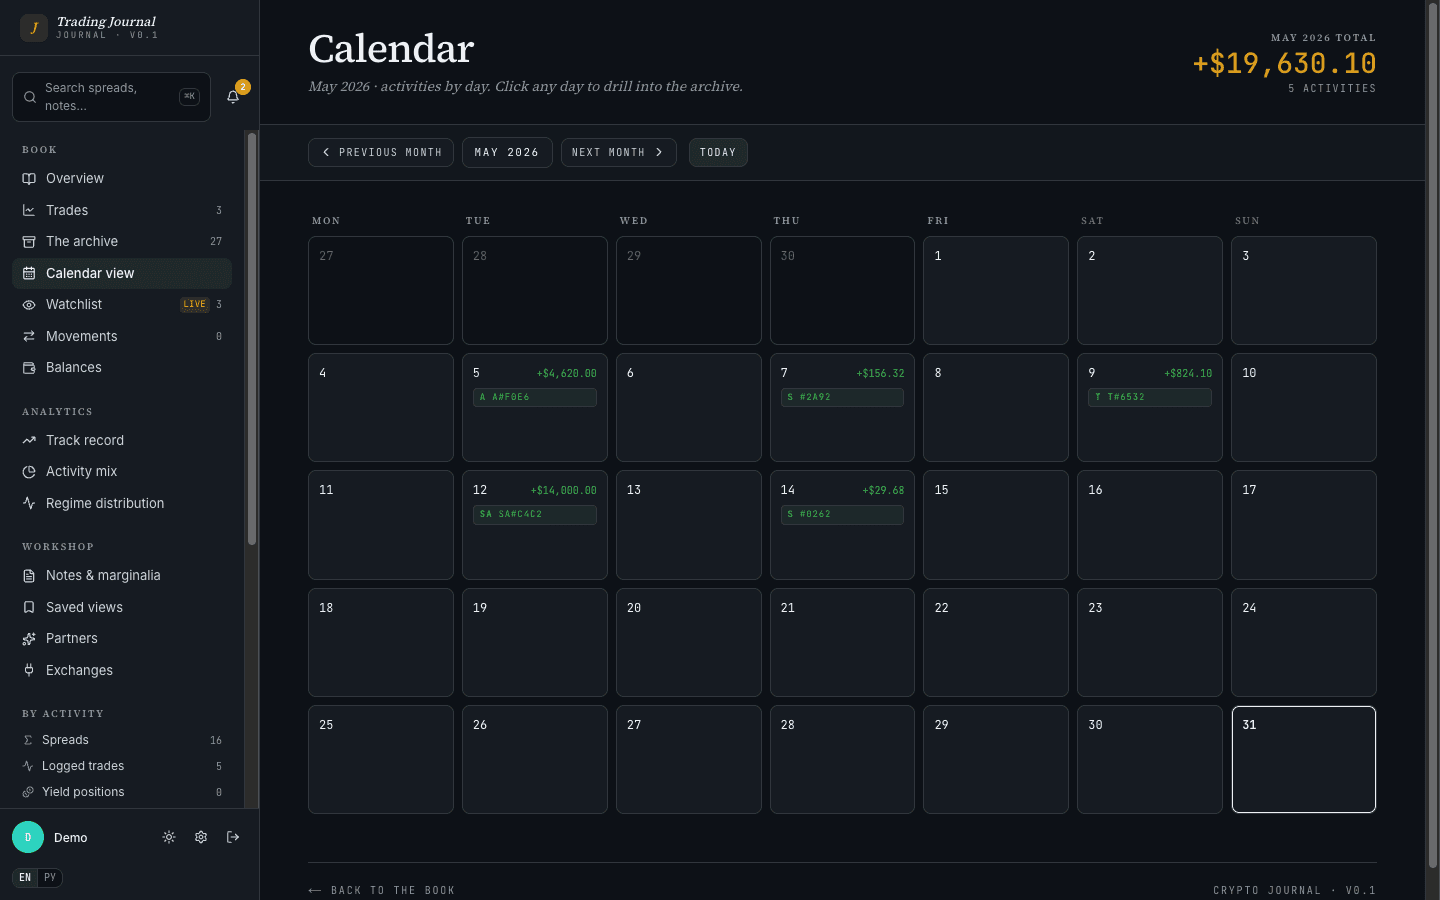Screen dimensions: 1440x900
Task: Open settings gear icon
Action: (201, 837)
